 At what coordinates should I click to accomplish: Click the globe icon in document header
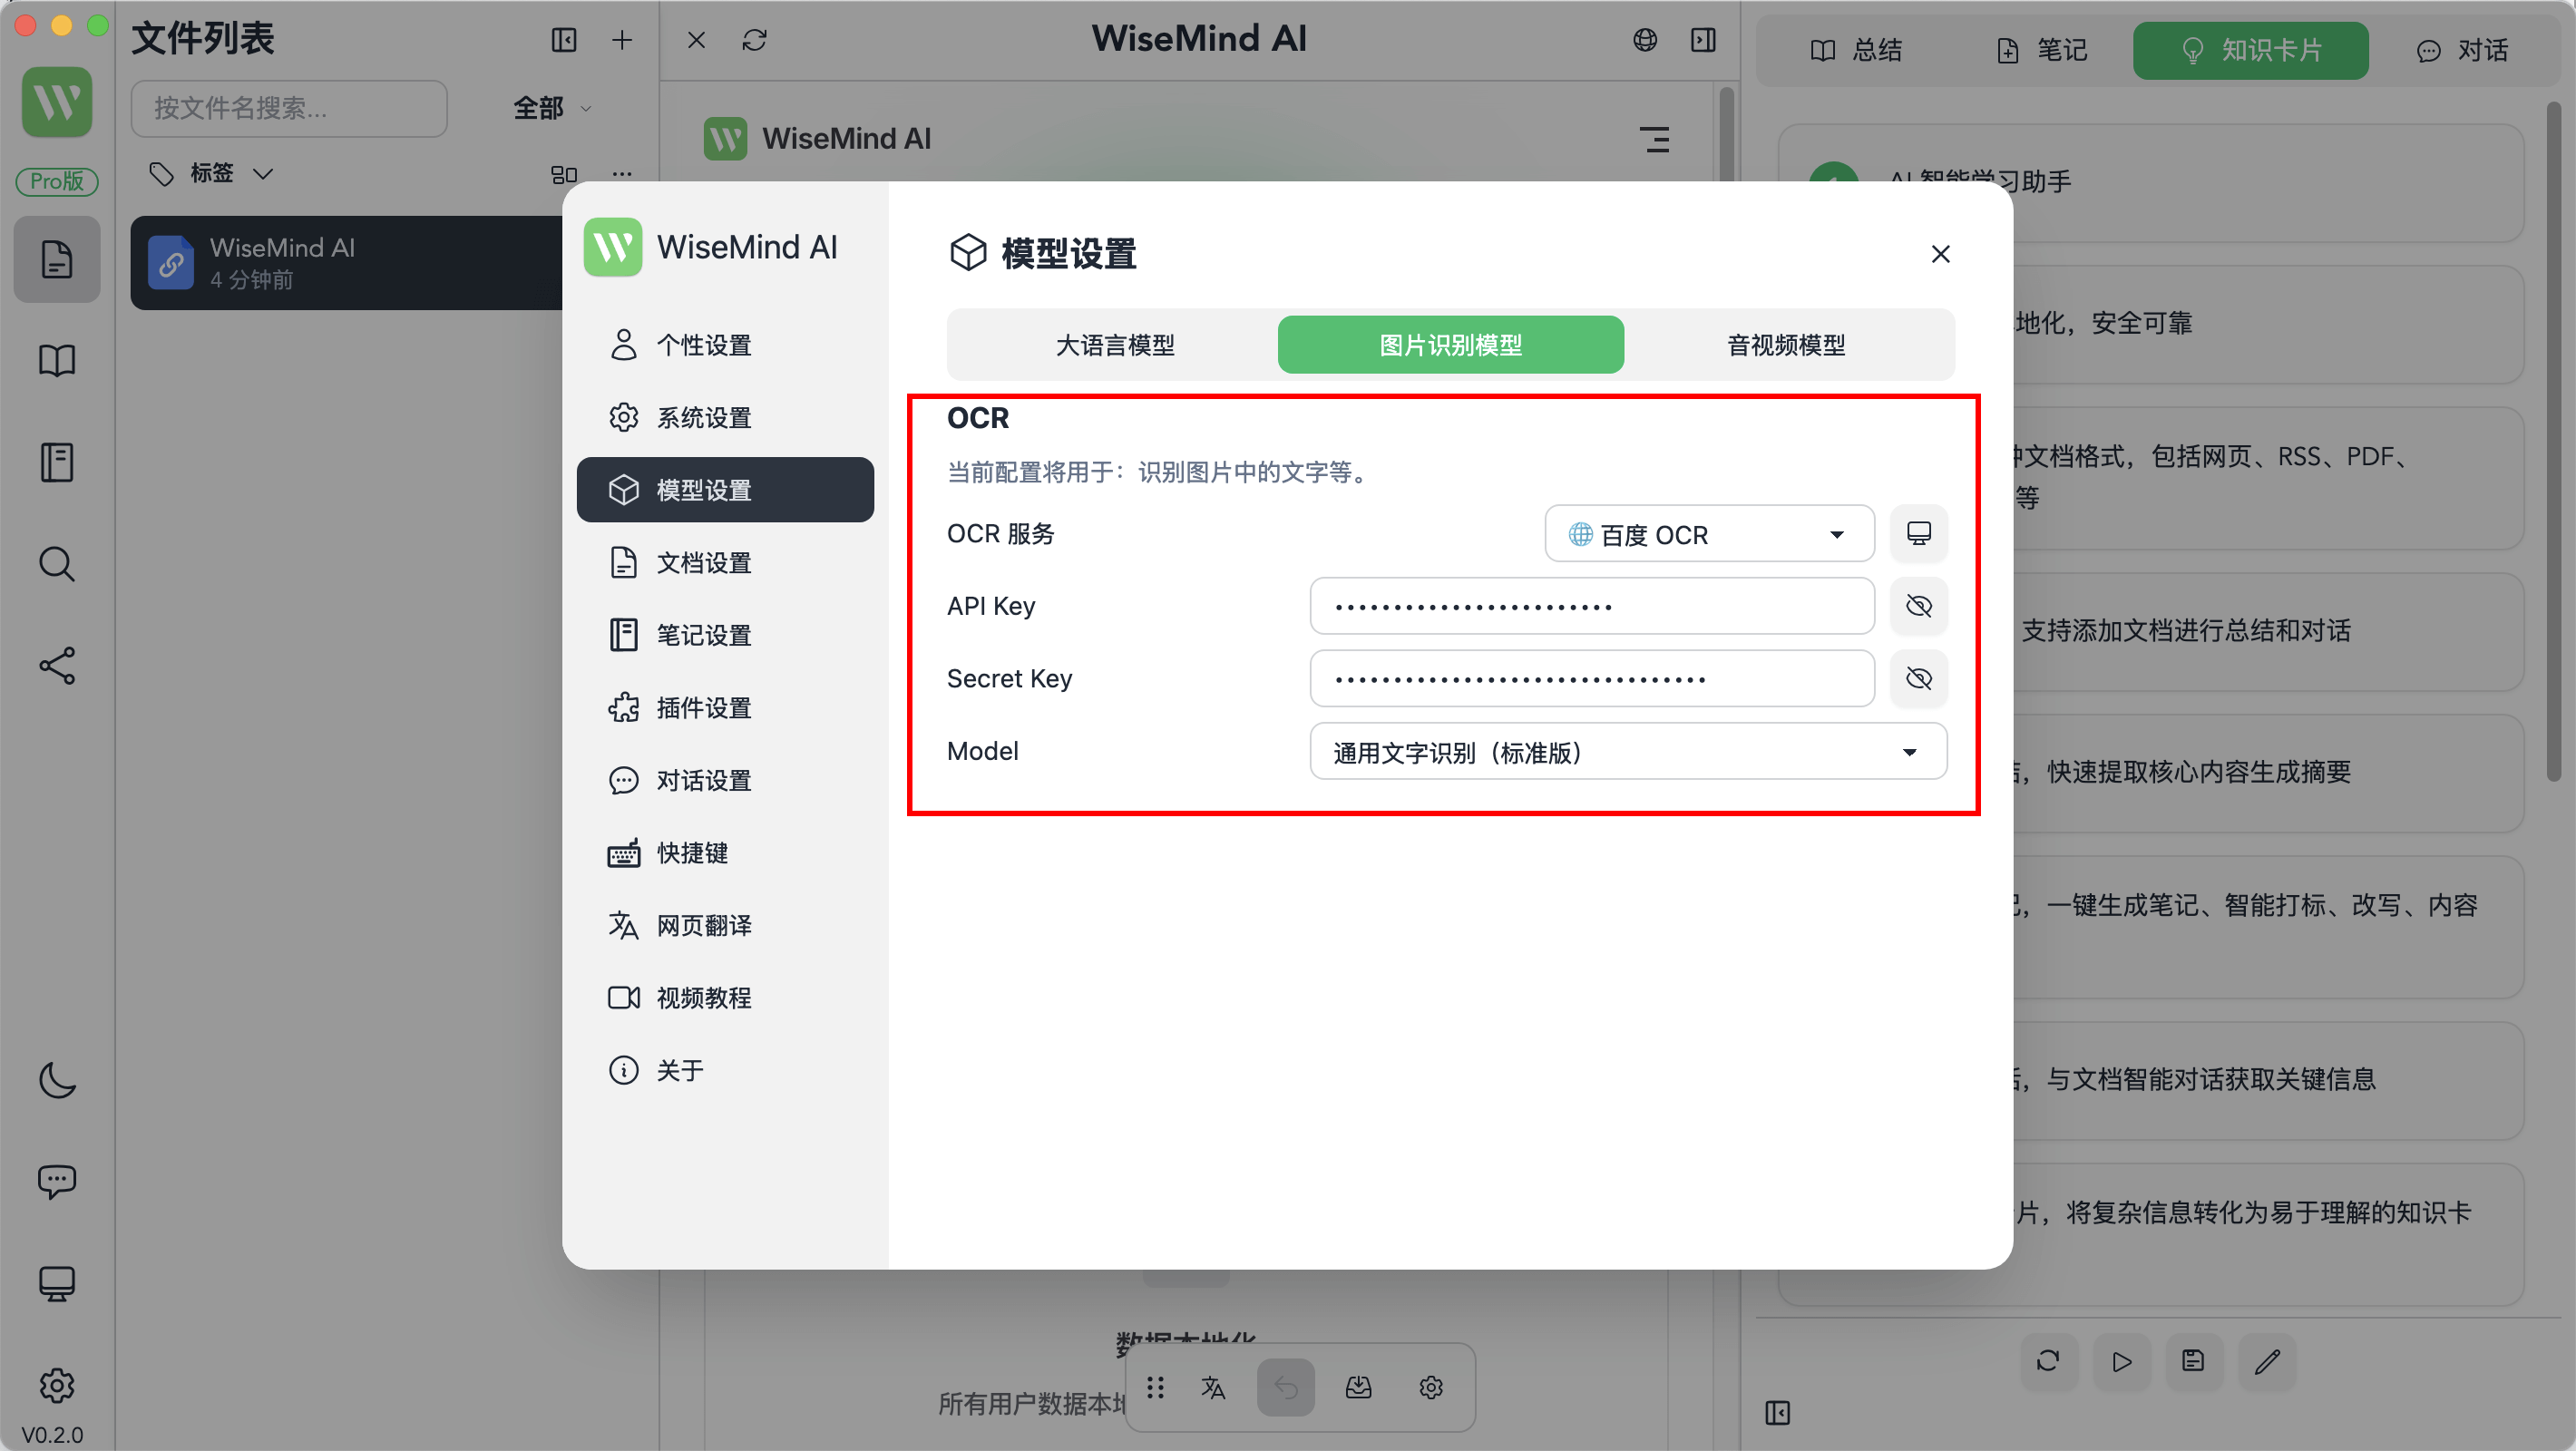(1645, 40)
